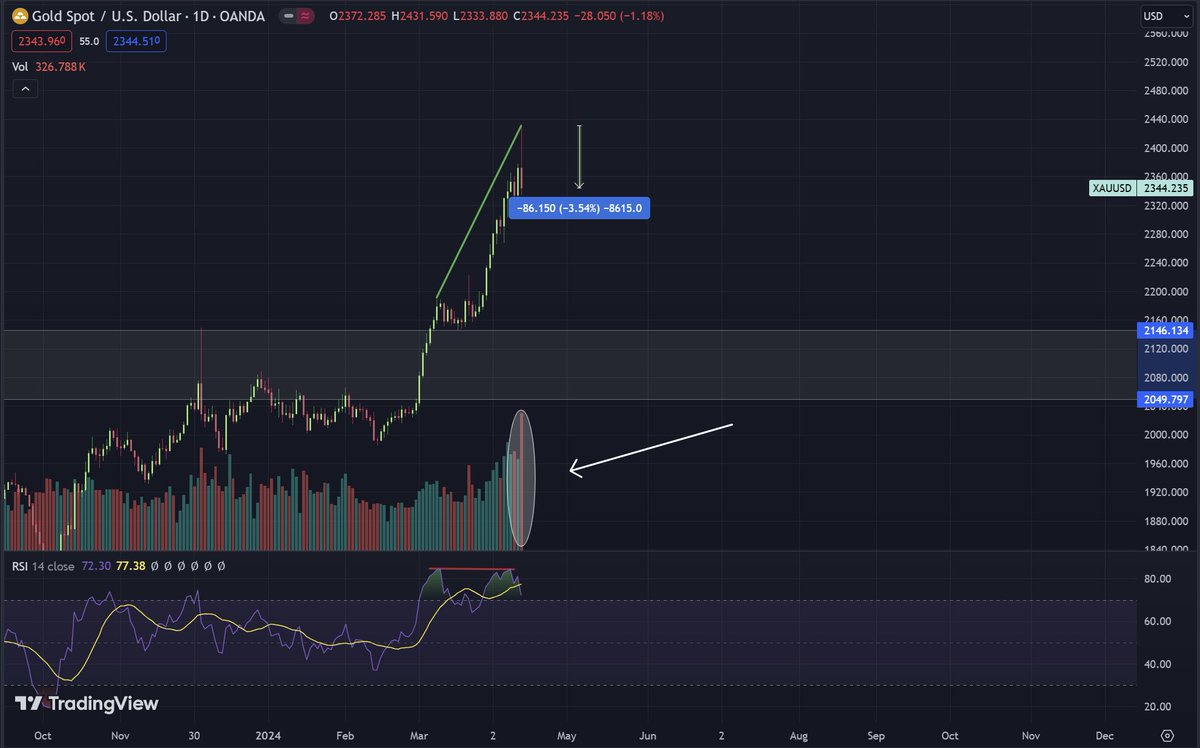Select the Vol 326.788K volume legend
Screen dimensions: 1200x748
click(x=48, y=67)
